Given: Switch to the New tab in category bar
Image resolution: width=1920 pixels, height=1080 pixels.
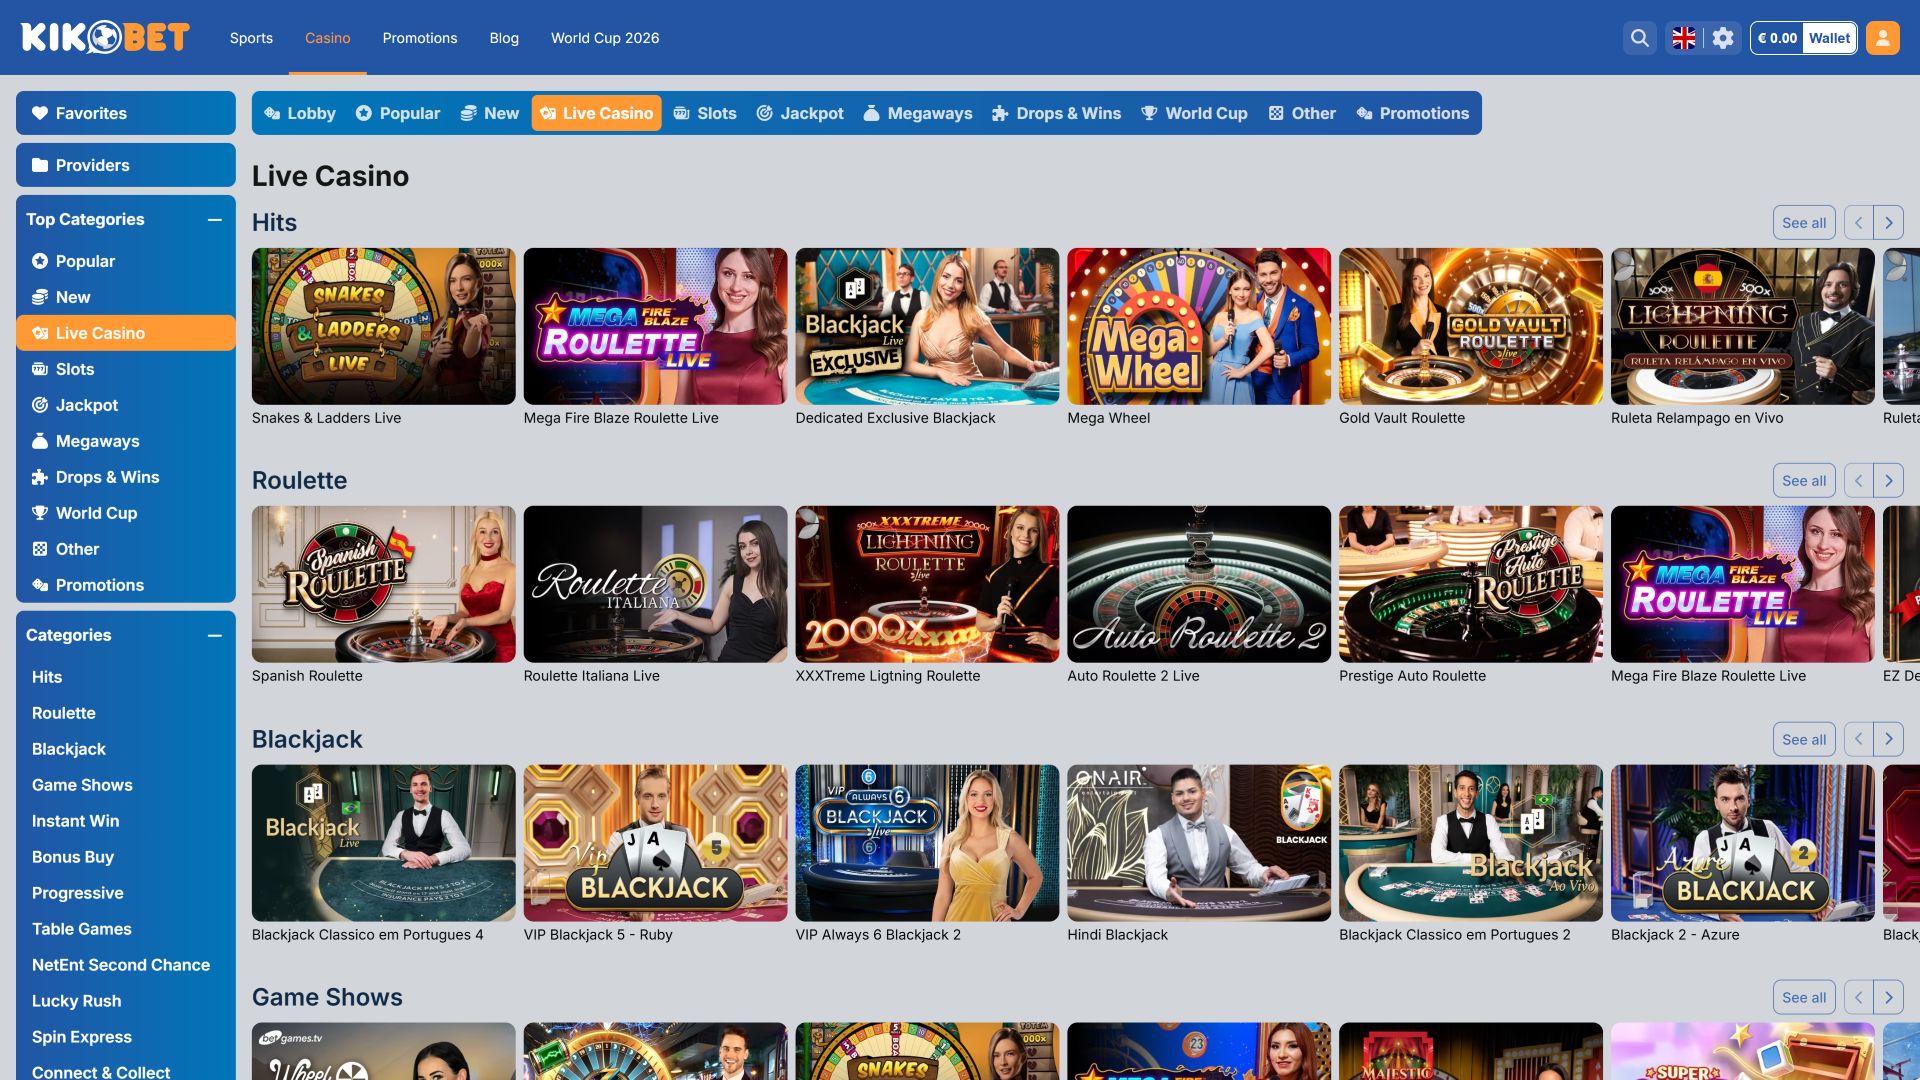Looking at the screenshot, I should point(490,113).
